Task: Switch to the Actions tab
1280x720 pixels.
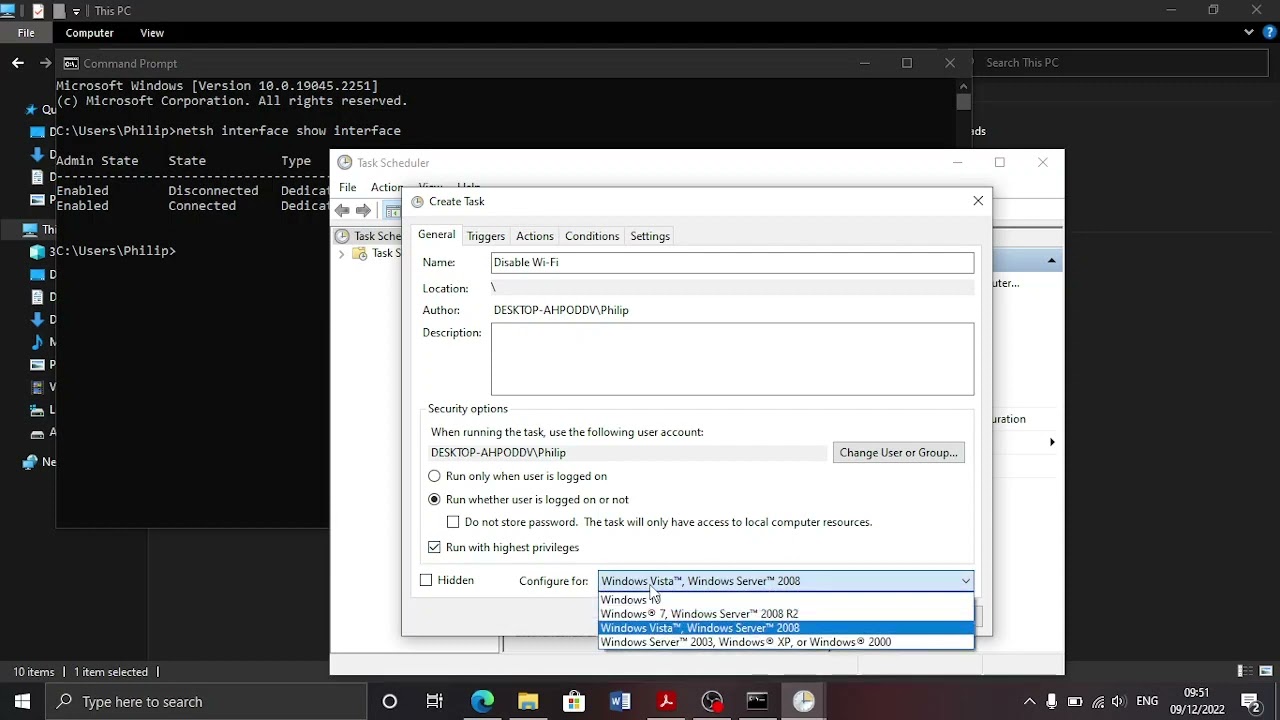Action: [x=534, y=236]
